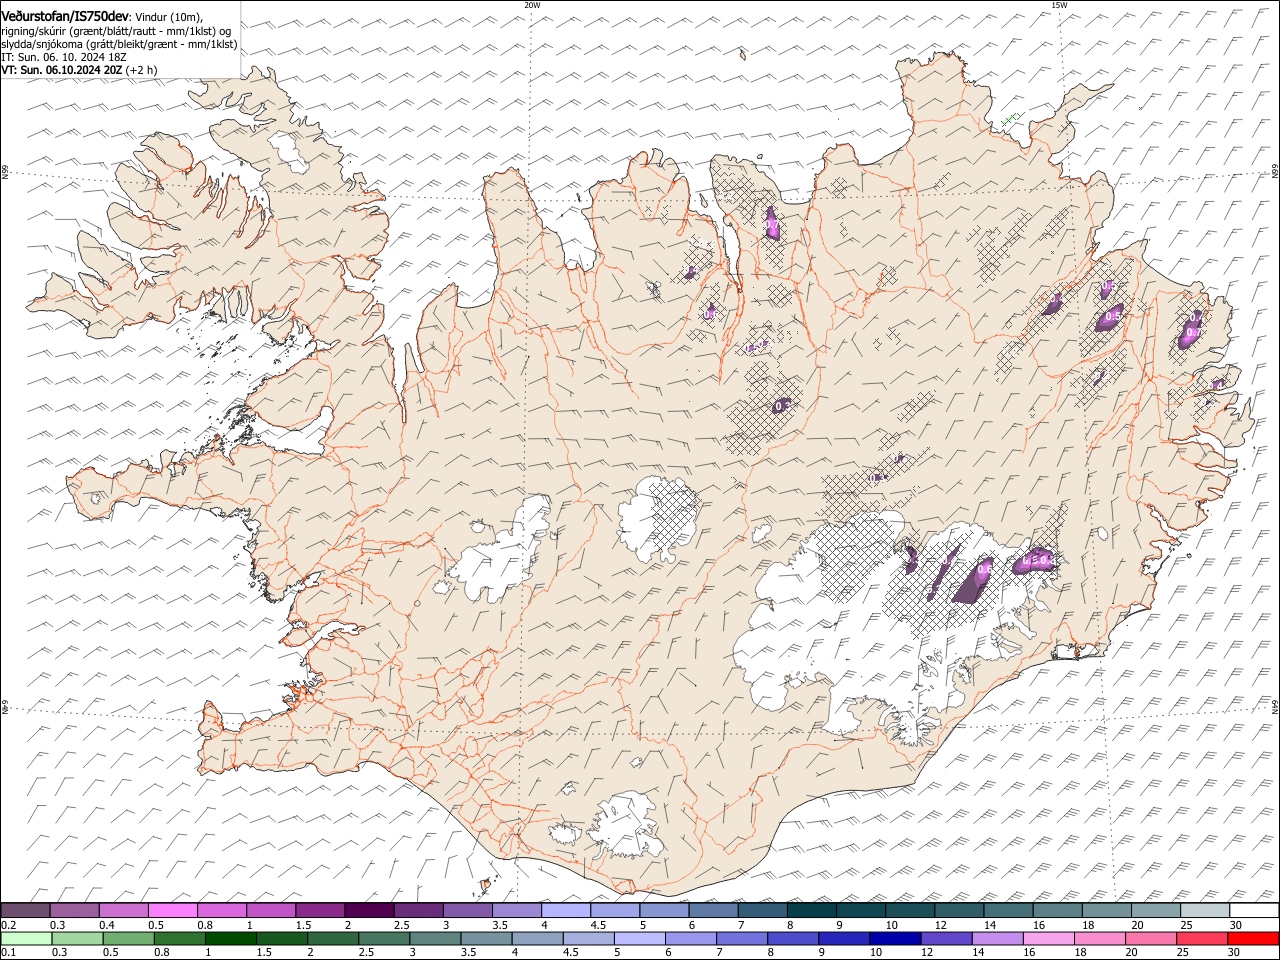Select the lower-row purple swatch starting at 12
This screenshot has height=960, width=1280.
coord(946,939)
